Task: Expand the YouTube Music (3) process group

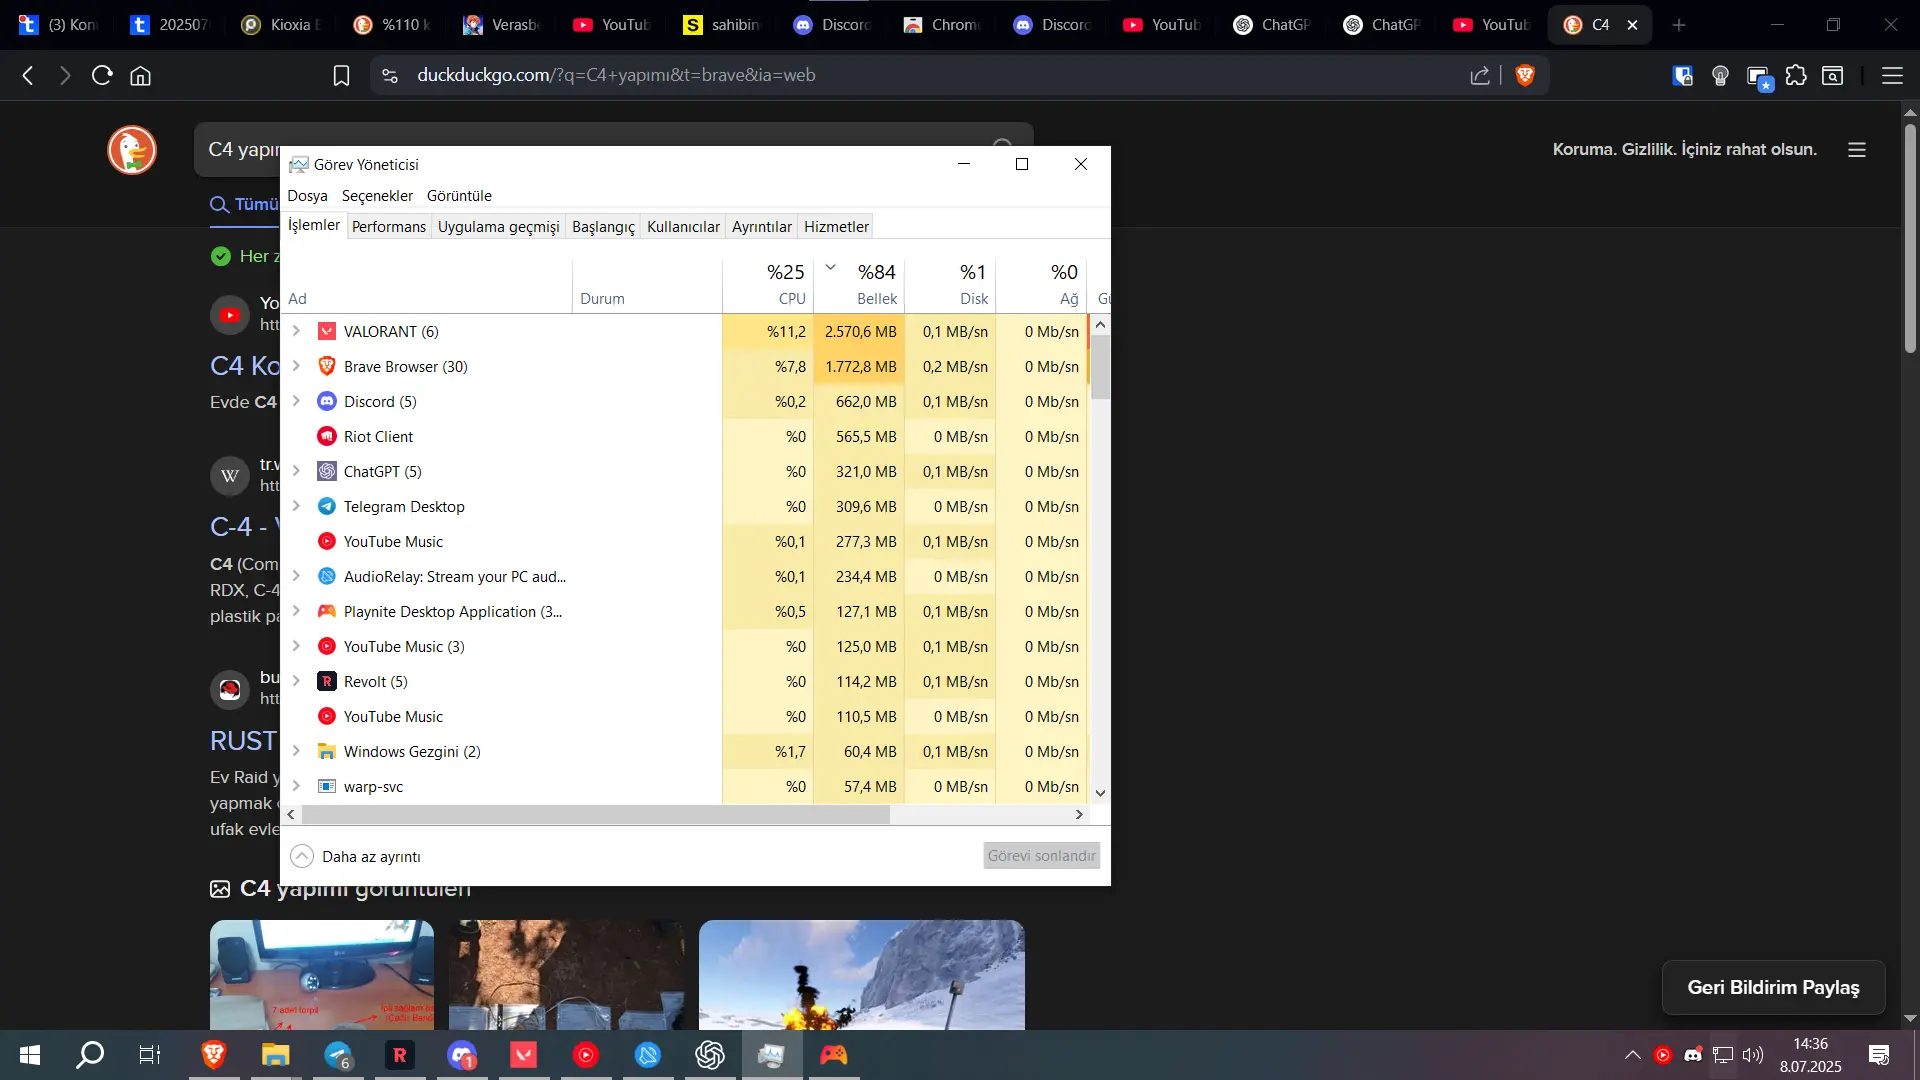Action: click(296, 646)
